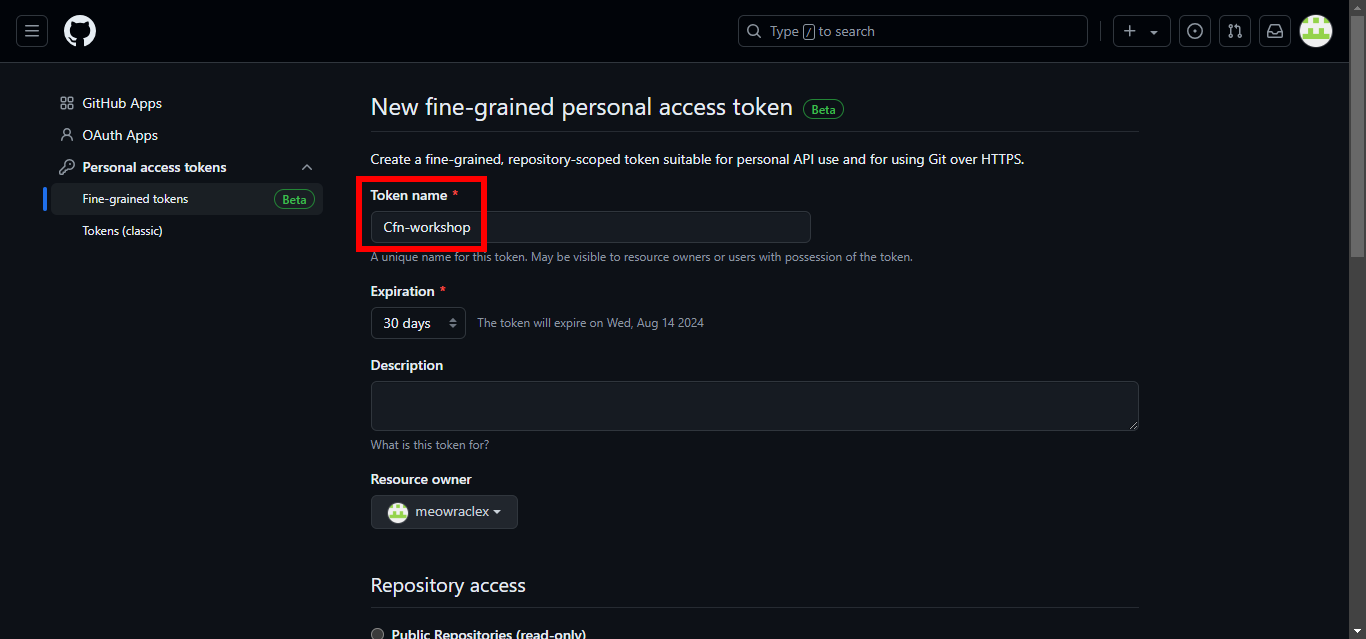Open OAuth Apps settings link
The height and width of the screenshot is (639, 1366).
click(x=120, y=135)
